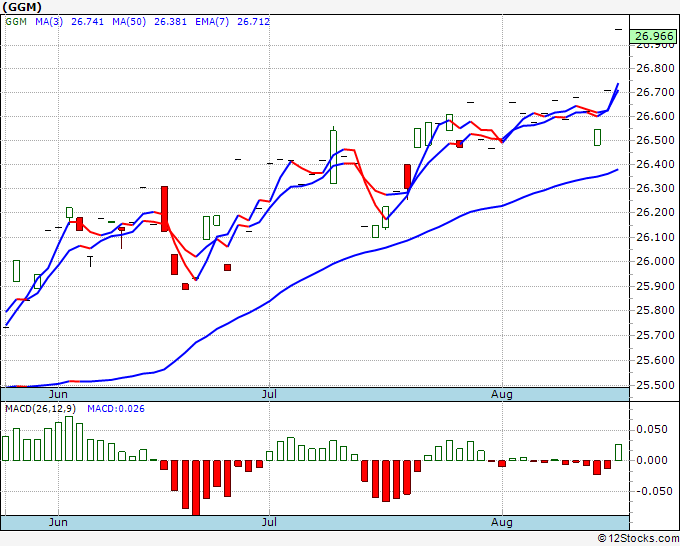Viewport: 680px width, 546px height.
Task: Select the 25.800 price axis label
Action: pyautogui.click(x=655, y=310)
